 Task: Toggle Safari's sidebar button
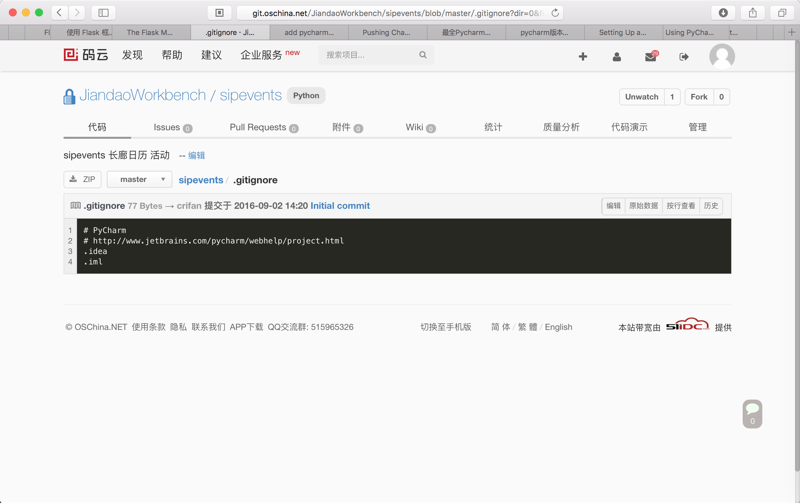tap(103, 12)
